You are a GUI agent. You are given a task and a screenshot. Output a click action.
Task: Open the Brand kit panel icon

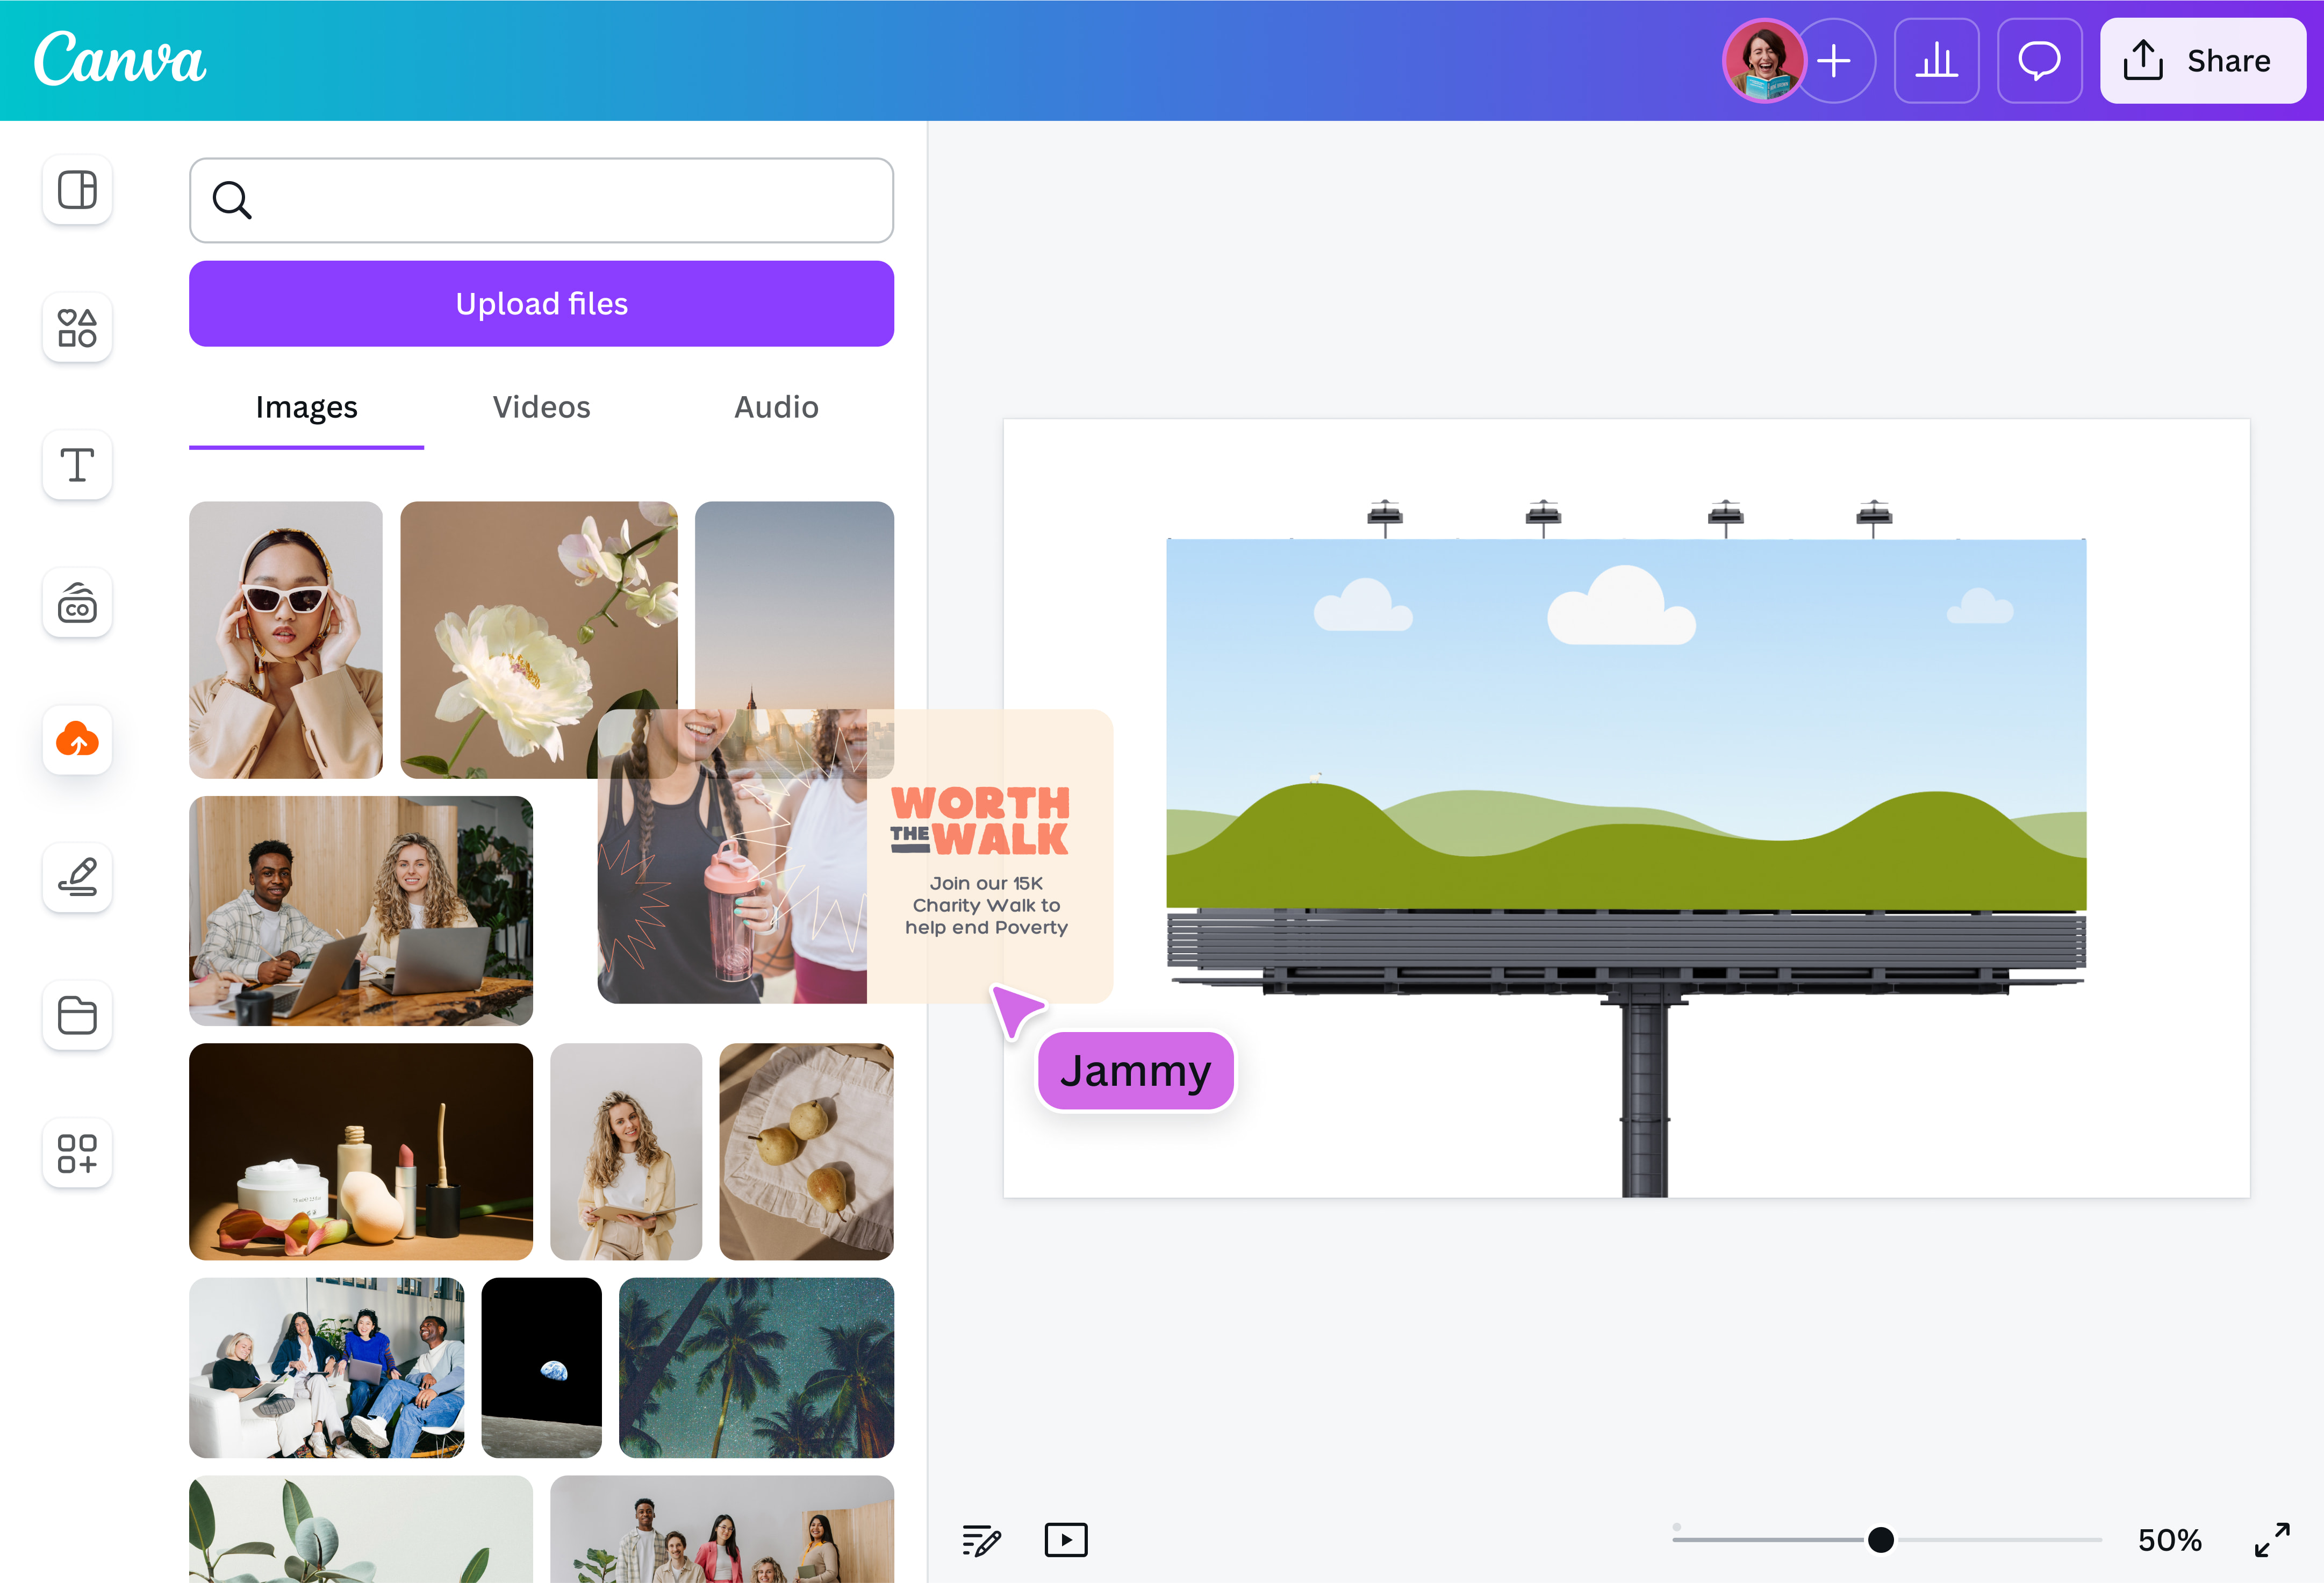[x=77, y=603]
